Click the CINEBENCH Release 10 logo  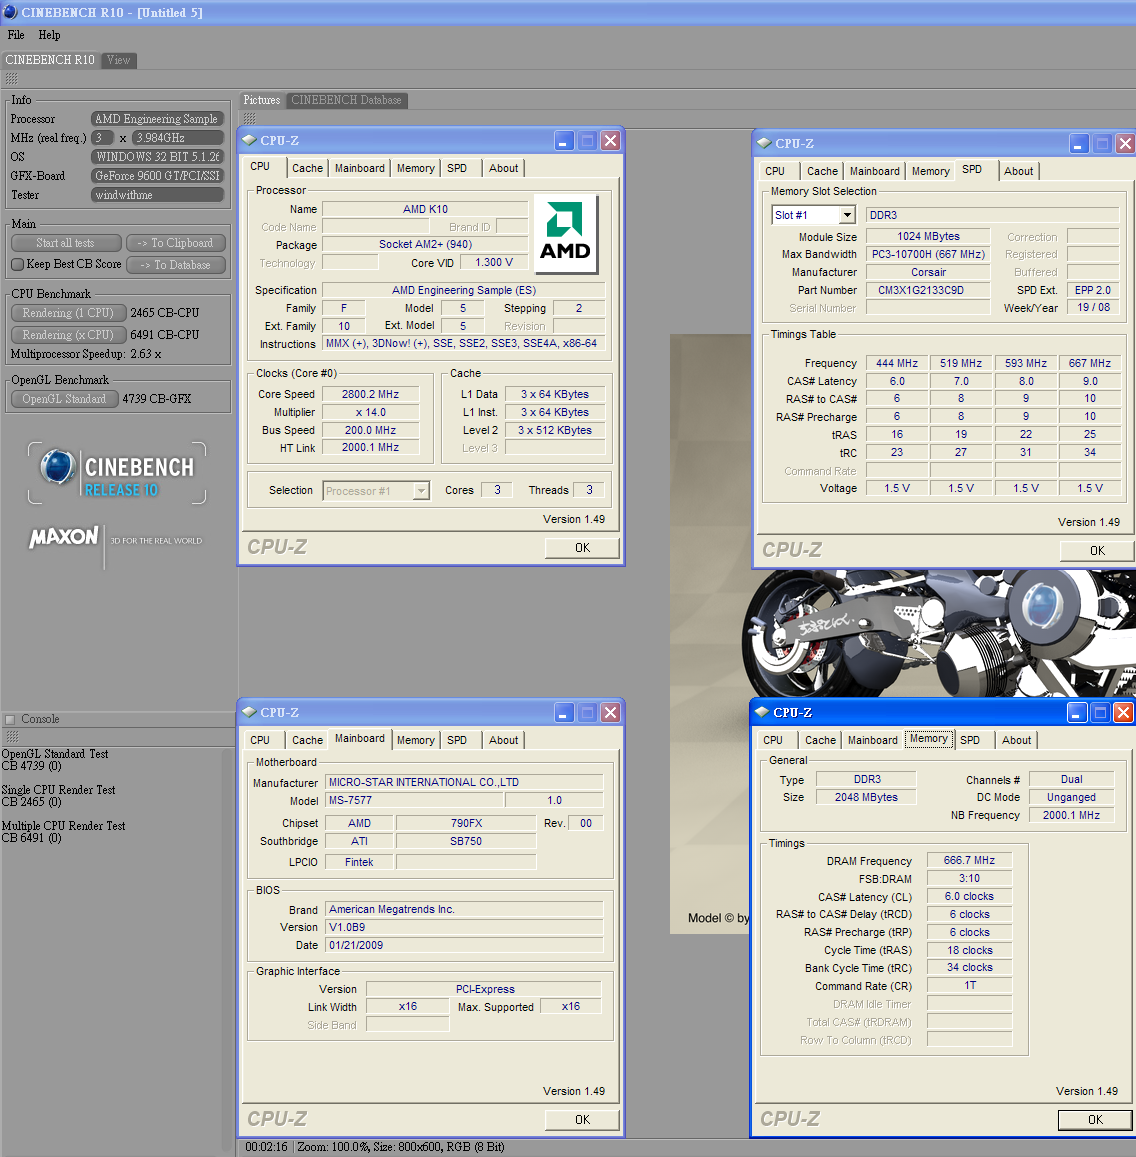point(117,474)
